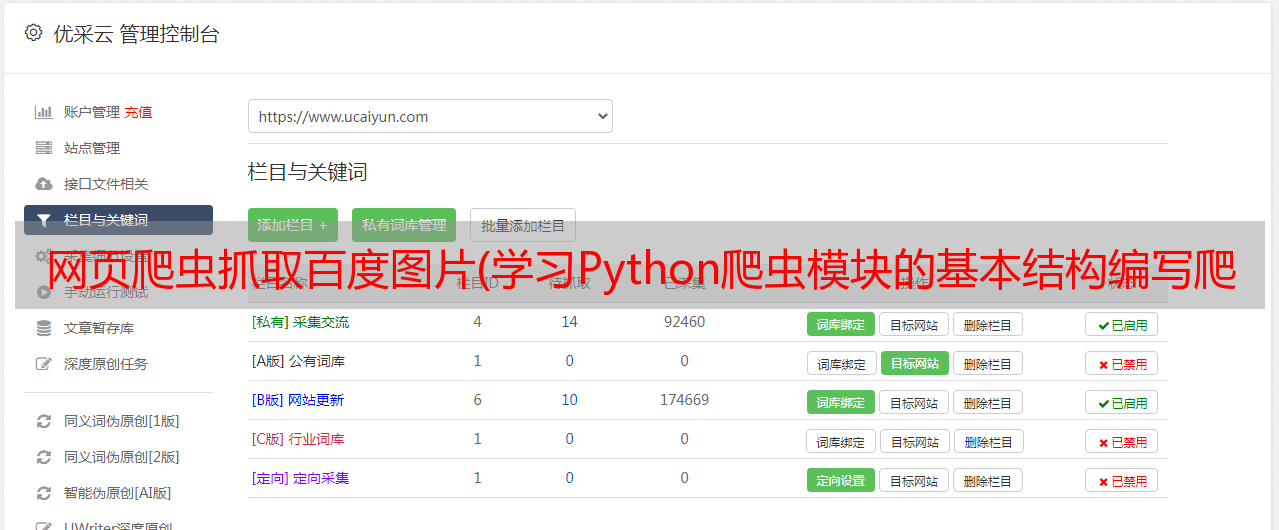The width and height of the screenshot is (1279, 530).
Task: Click 目标网站 for 网站更新 row
Action: click(914, 402)
